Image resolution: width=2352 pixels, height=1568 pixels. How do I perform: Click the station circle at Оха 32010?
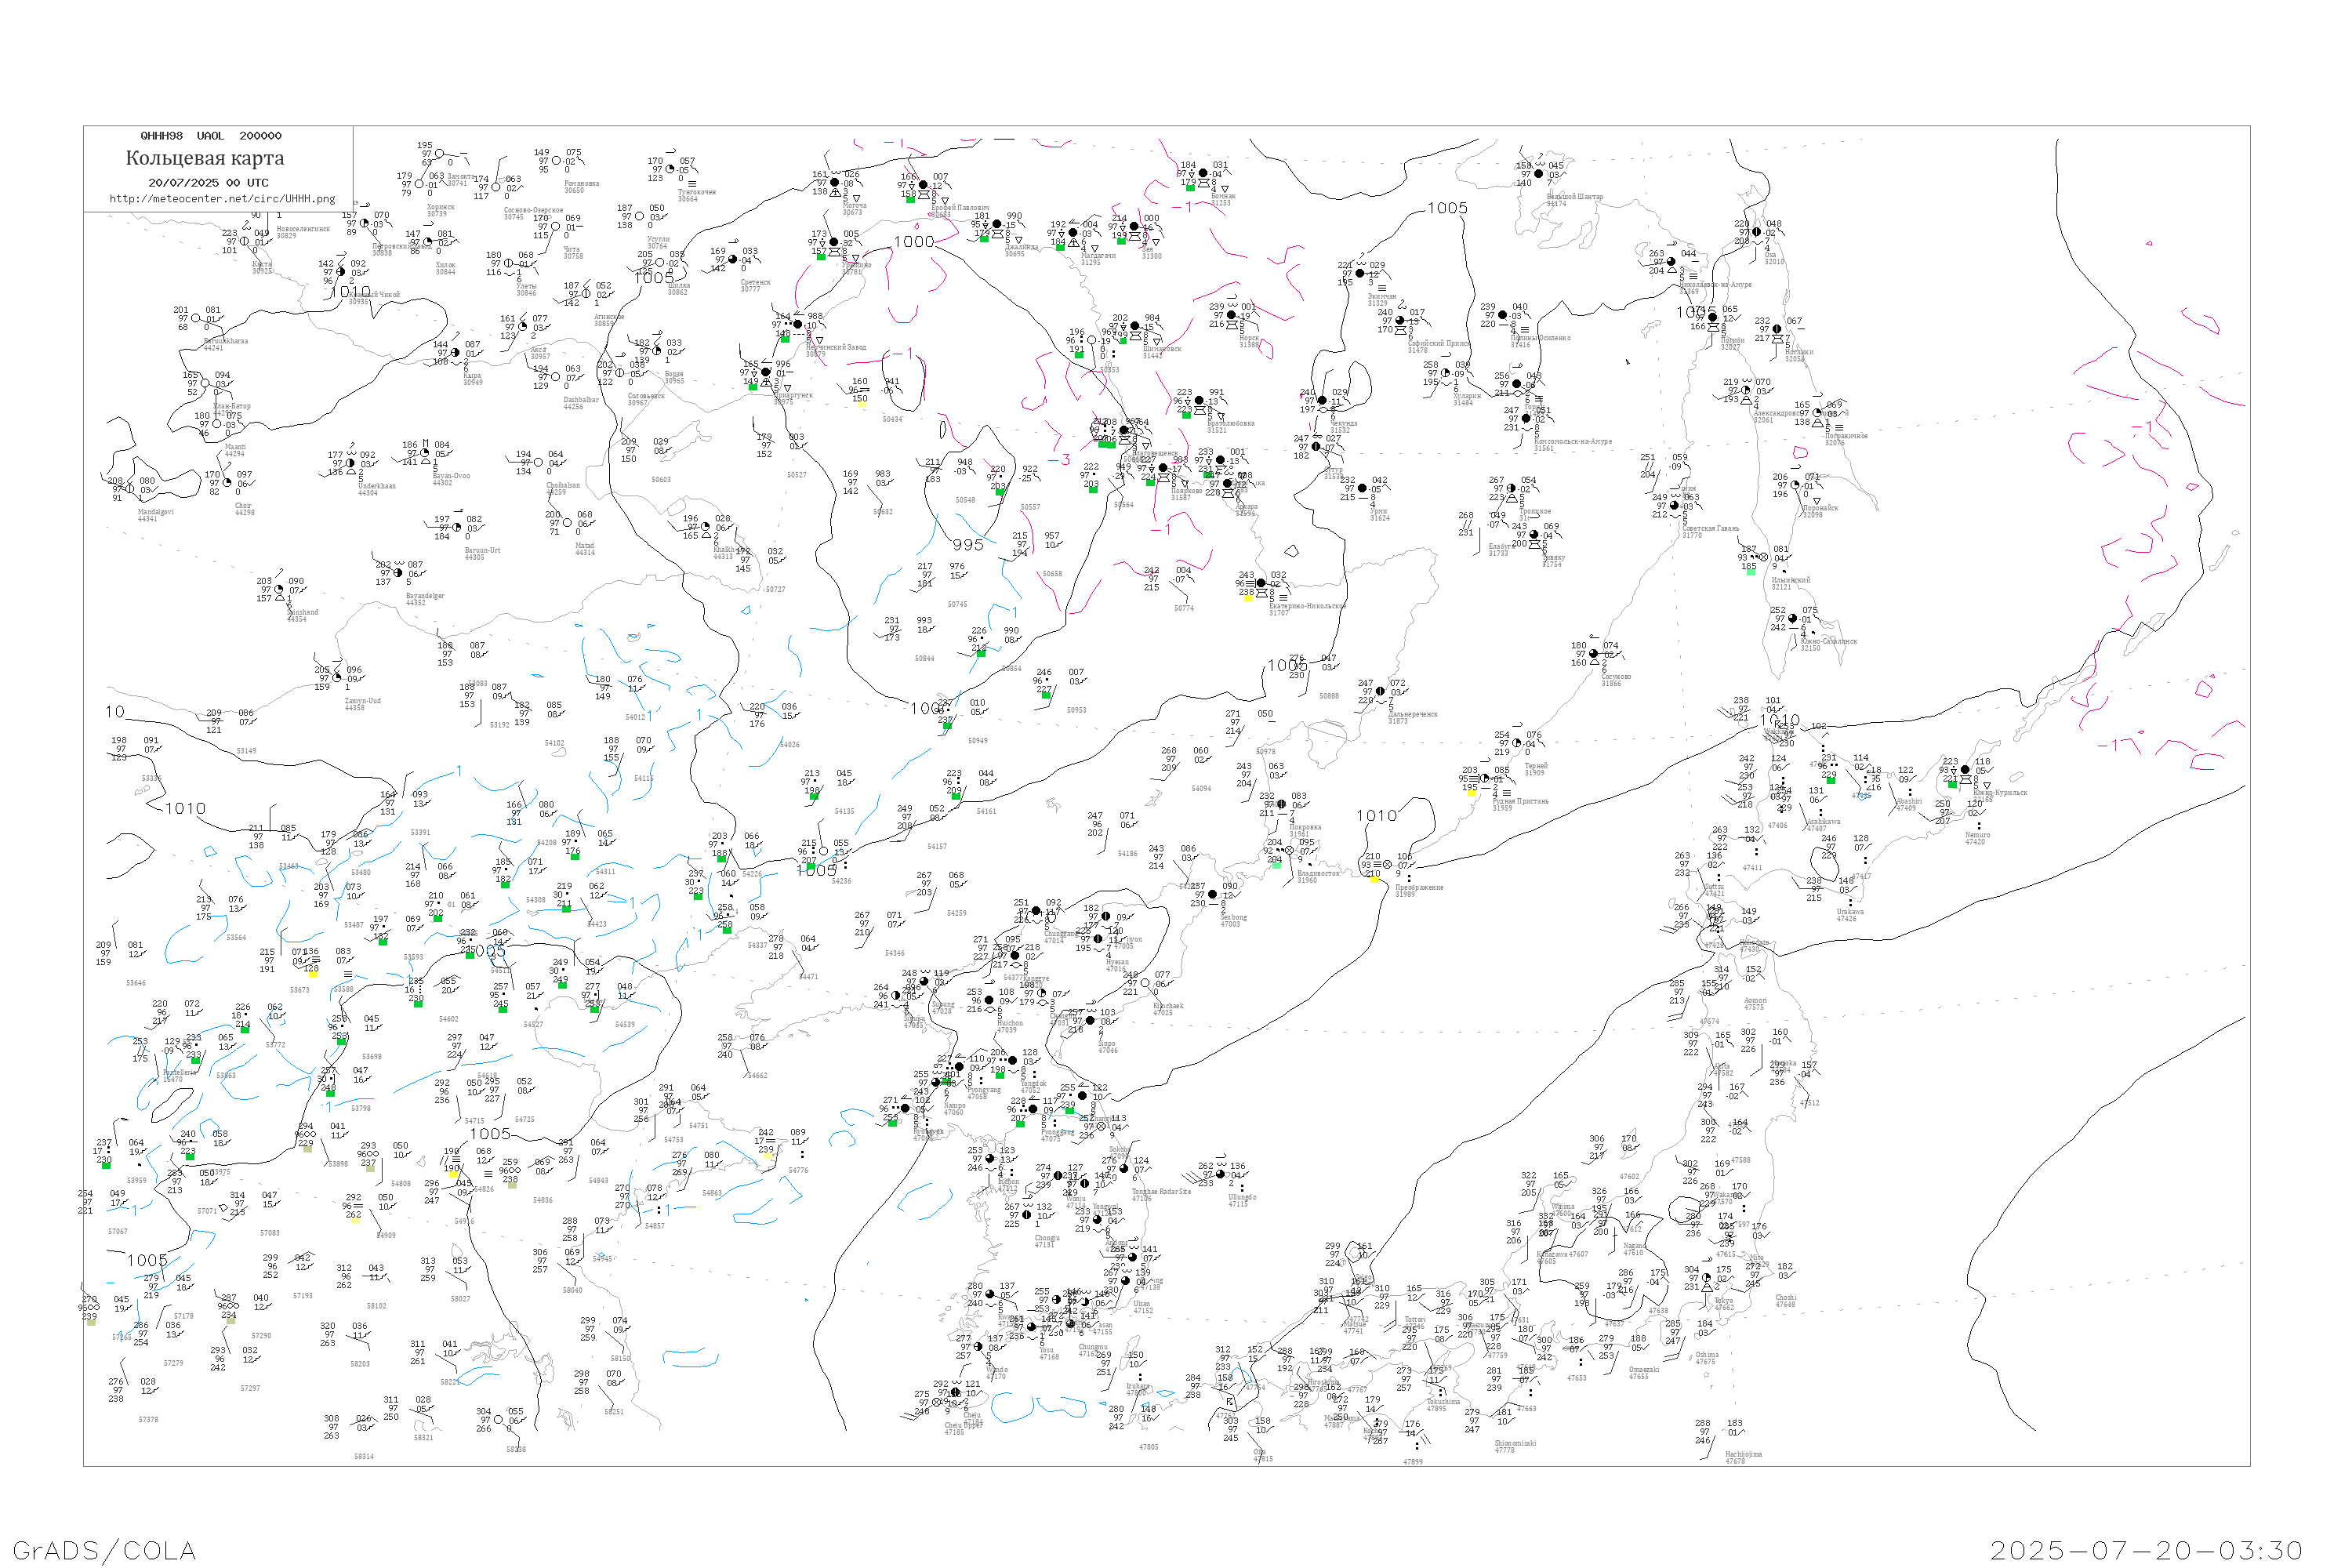coord(1757,232)
